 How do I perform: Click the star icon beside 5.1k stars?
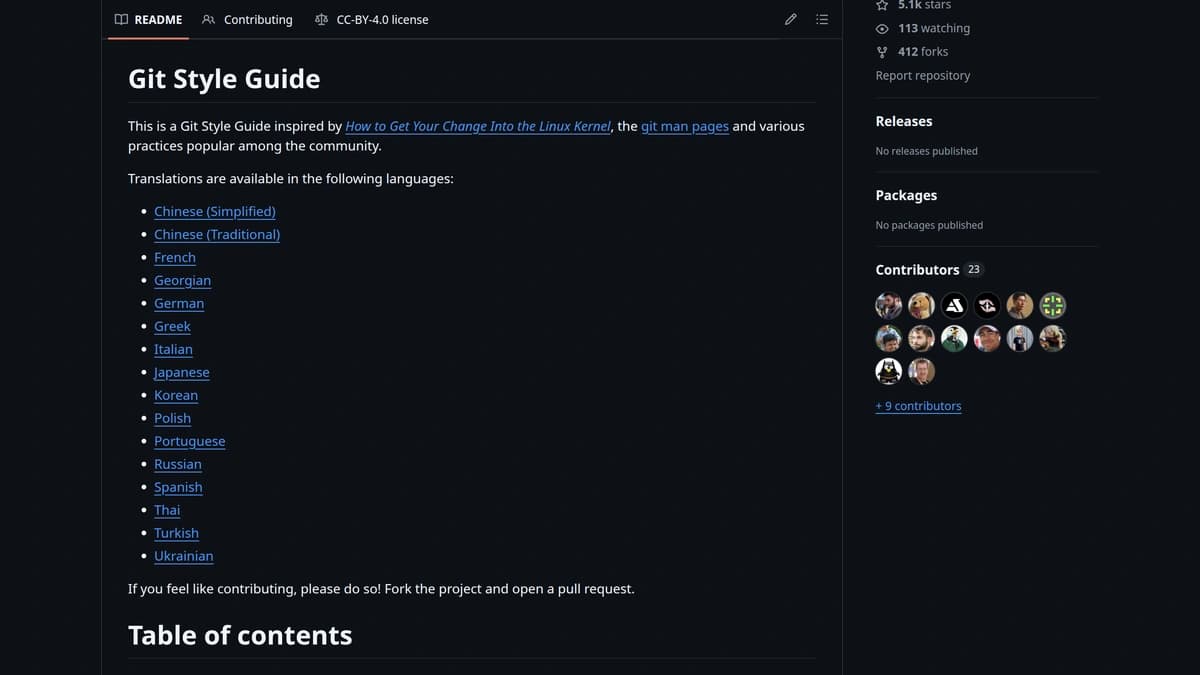[x=882, y=5]
